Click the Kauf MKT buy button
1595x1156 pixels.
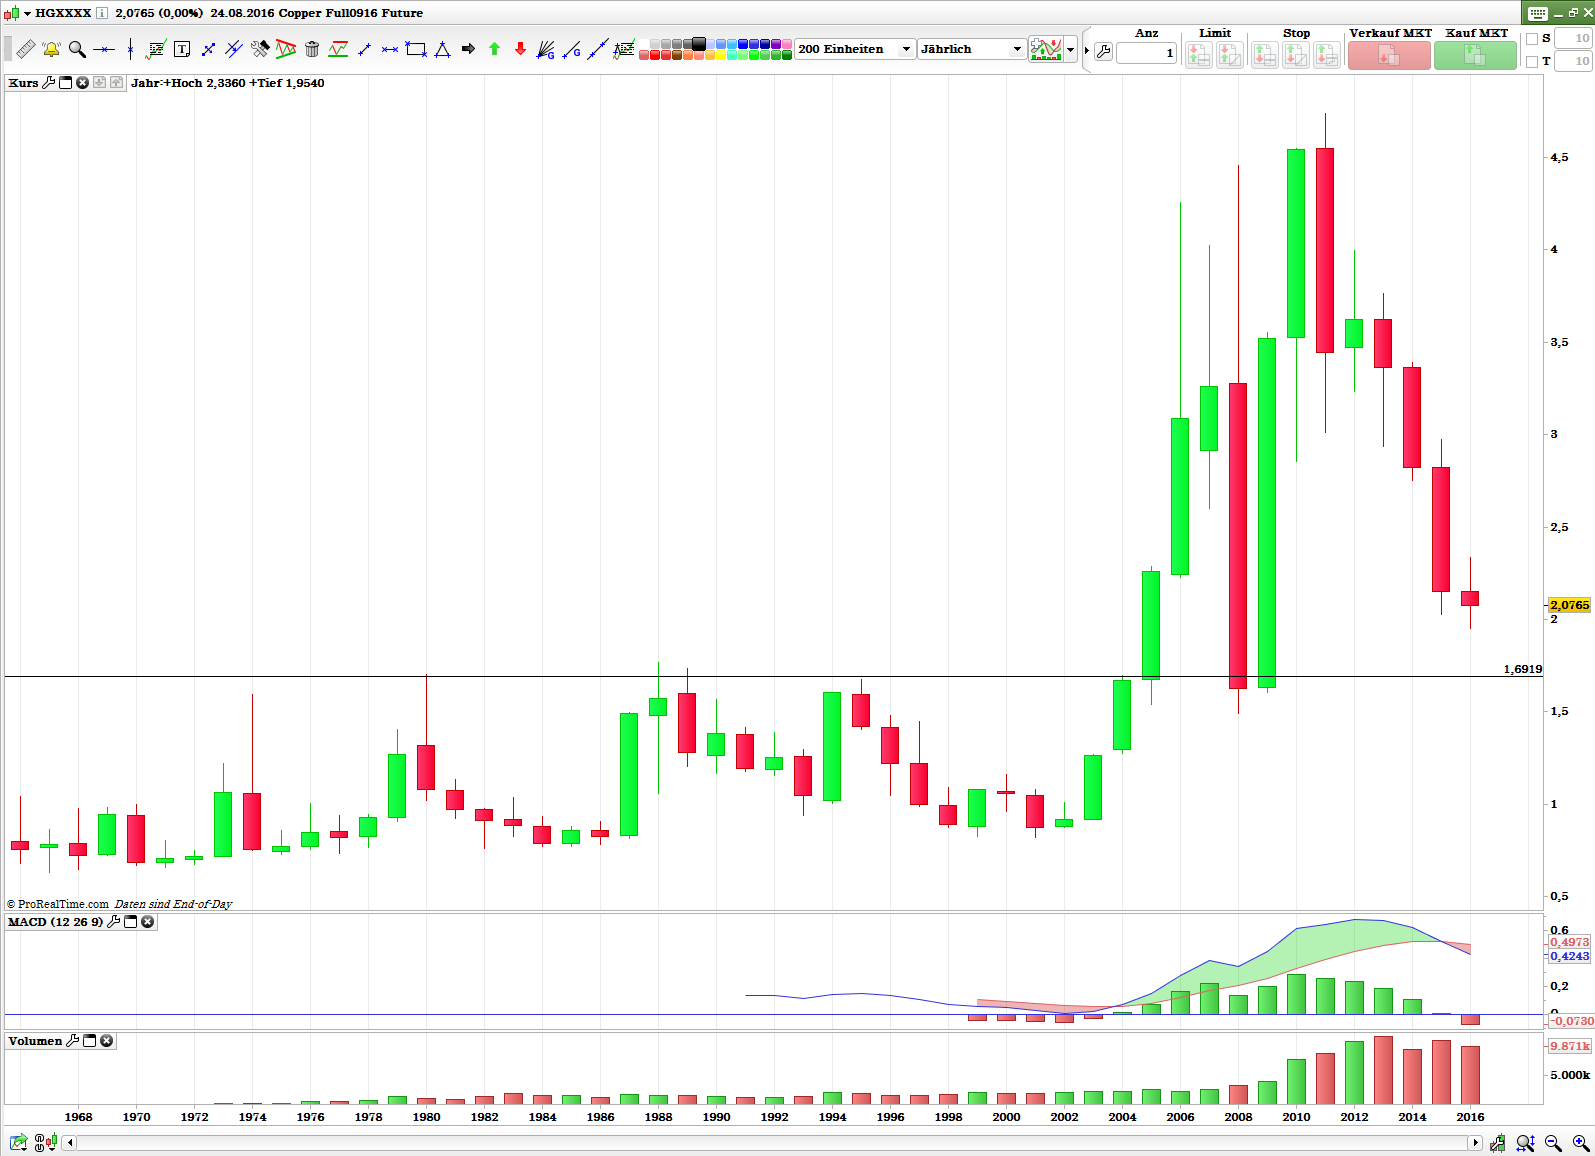click(1475, 55)
